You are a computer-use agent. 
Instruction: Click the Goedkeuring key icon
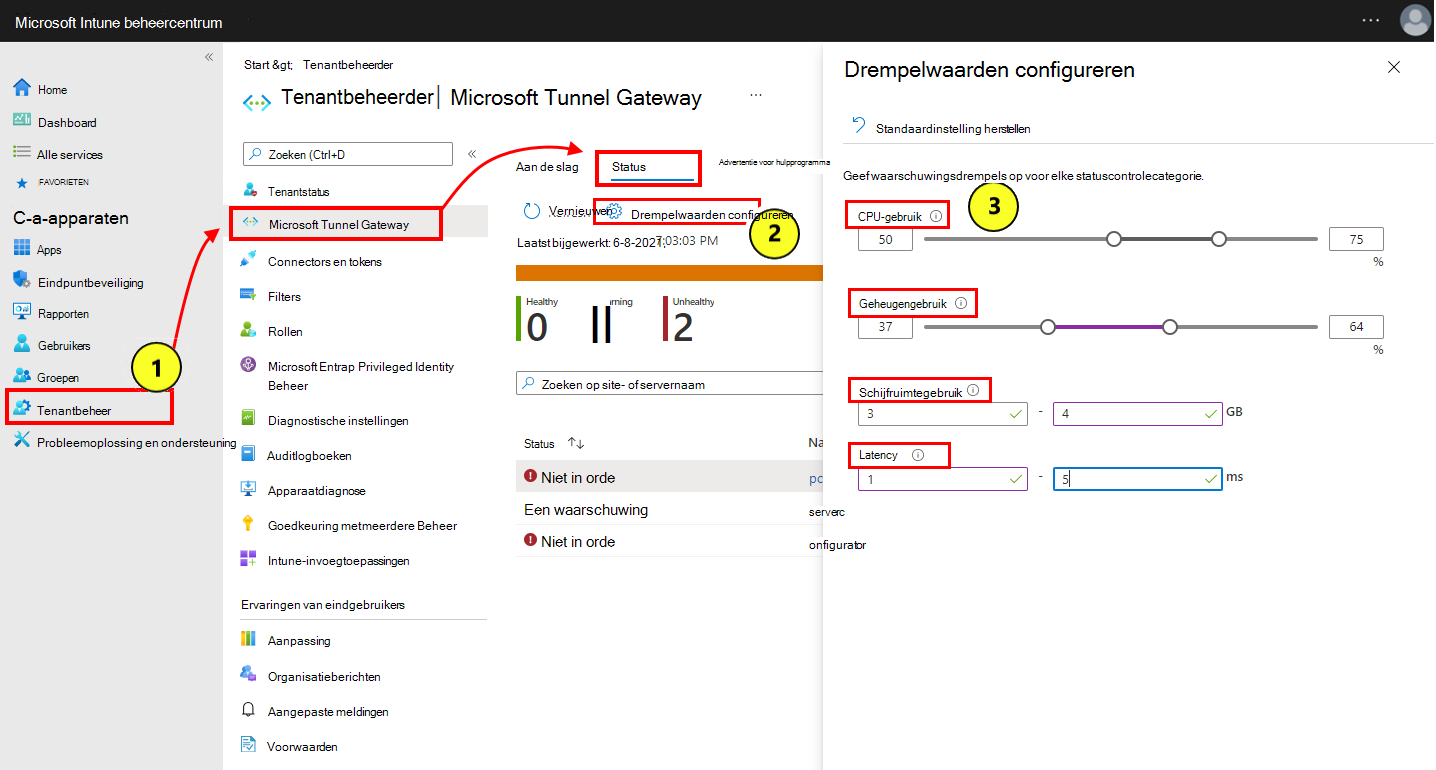pos(249,524)
